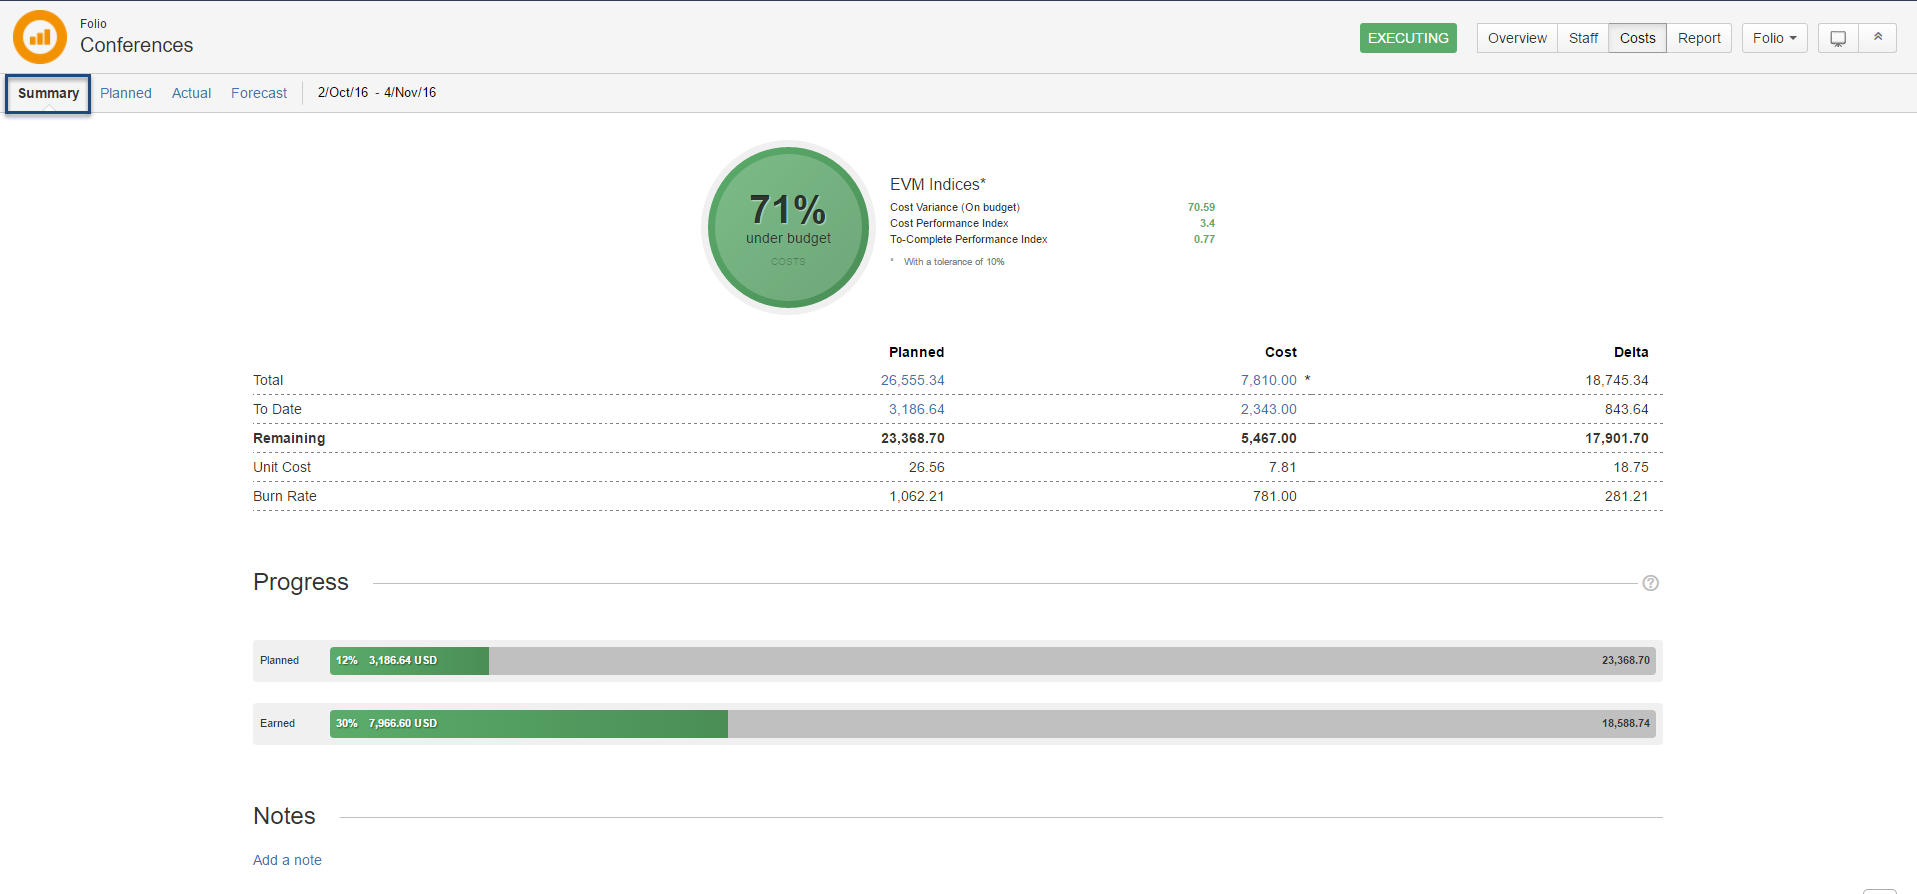The width and height of the screenshot is (1917, 894).
Task: Open the Actual costs tab
Action: point(191,93)
